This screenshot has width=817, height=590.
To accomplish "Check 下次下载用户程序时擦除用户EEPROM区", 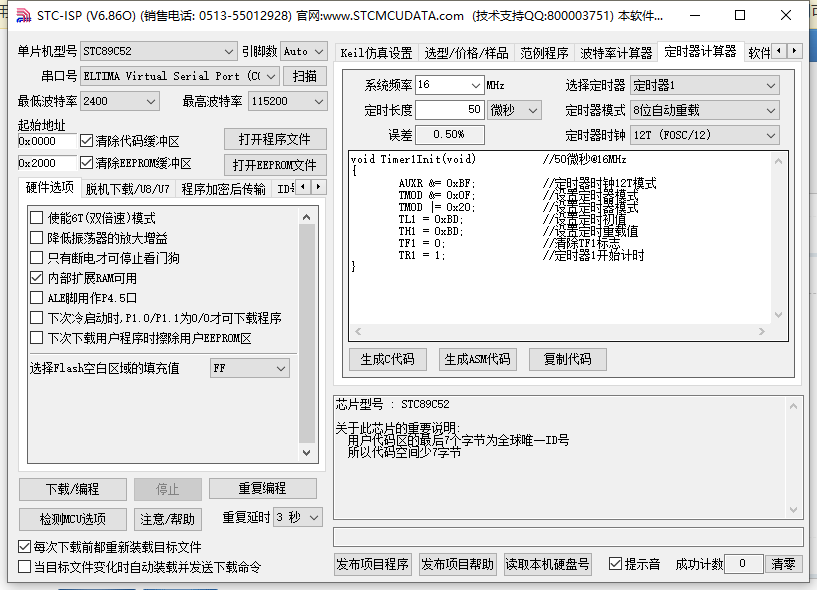I will point(36,338).
